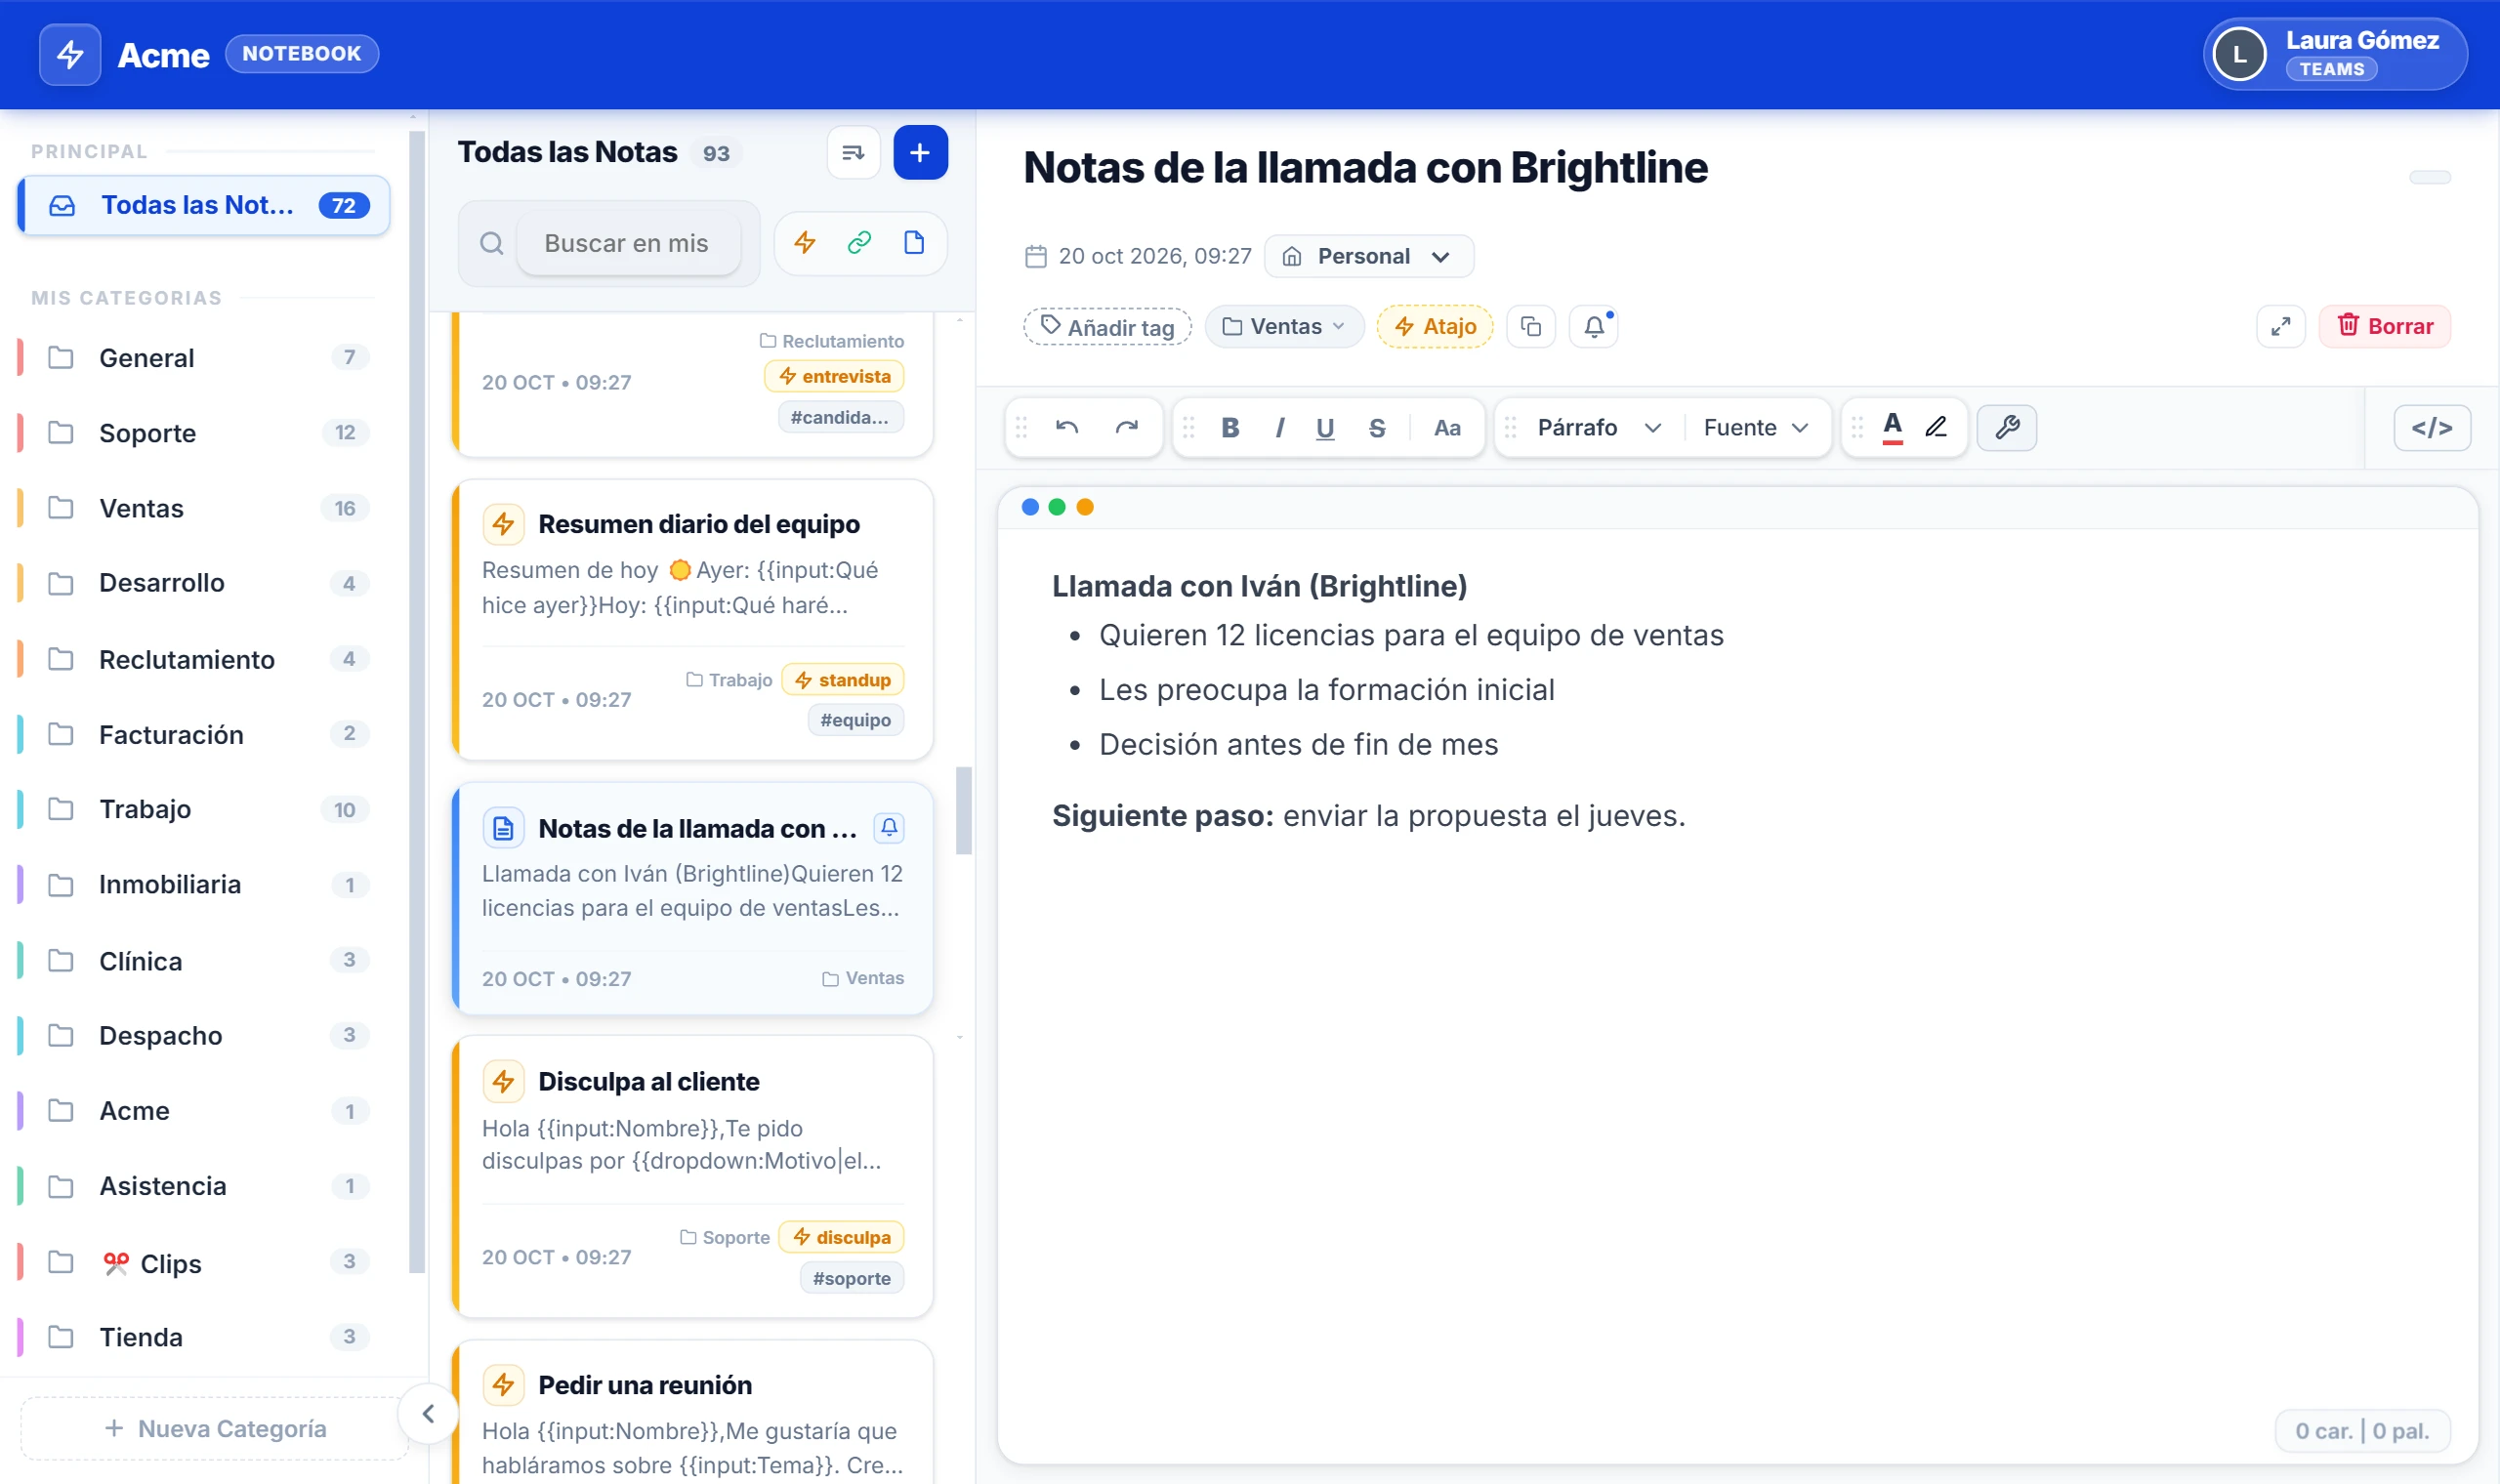Open the Resumen diario del equipo note
This screenshot has height=1484, width=2500.
tap(692, 620)
